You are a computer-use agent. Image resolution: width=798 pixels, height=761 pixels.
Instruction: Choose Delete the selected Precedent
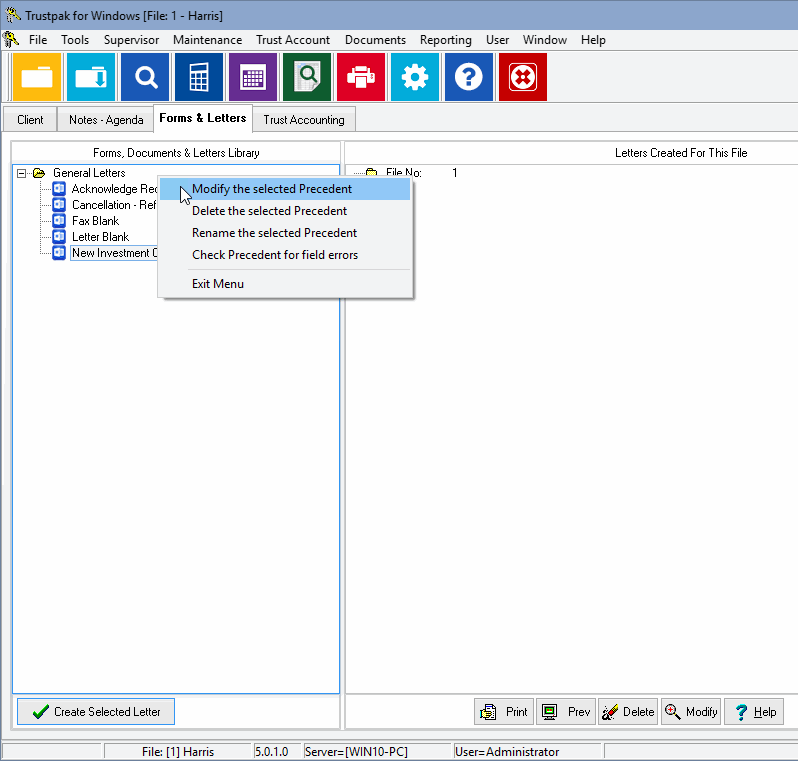tap(284, 211)
